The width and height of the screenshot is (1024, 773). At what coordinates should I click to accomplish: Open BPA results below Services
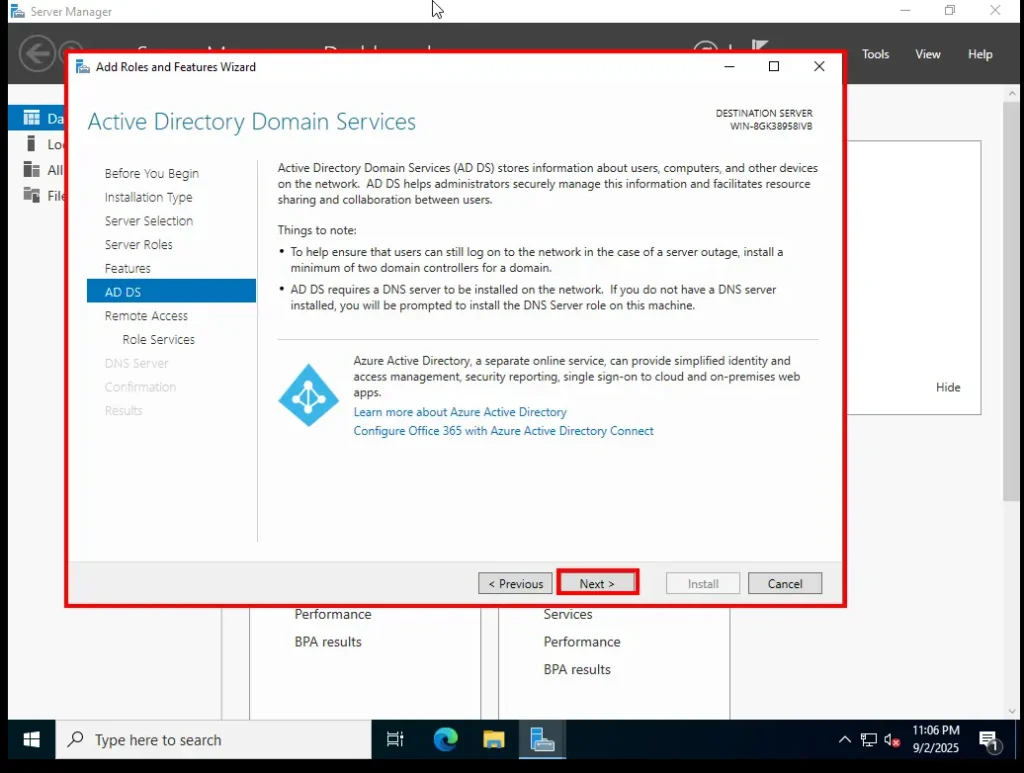tap(577, 669)
